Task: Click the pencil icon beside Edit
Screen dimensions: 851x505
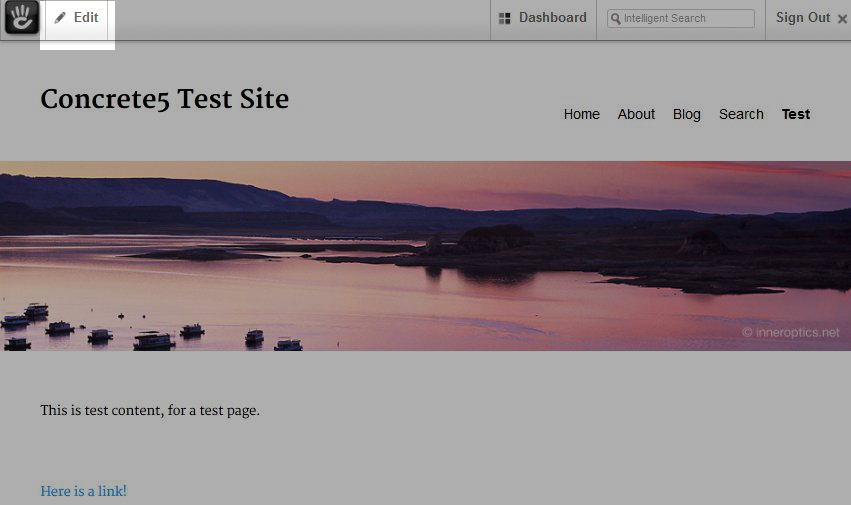Action: pyautogui.click(x=60, y=18)
